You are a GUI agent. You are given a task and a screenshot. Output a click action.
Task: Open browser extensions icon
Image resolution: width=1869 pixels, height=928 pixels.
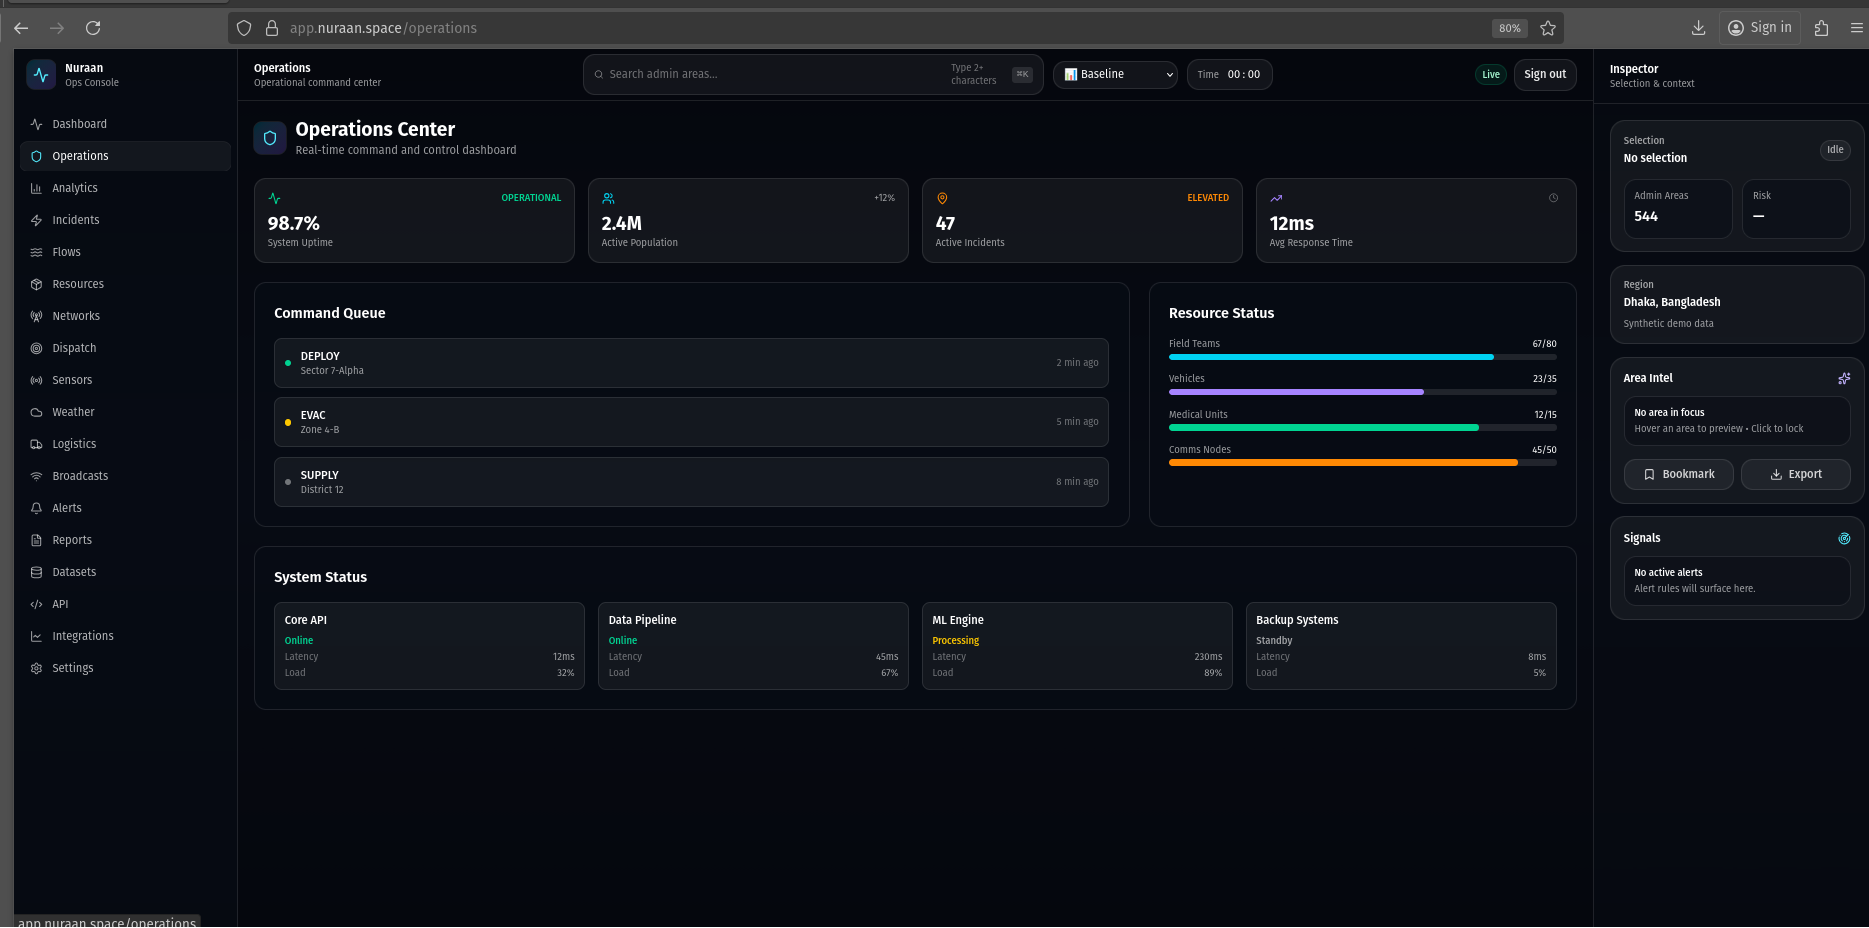tap(1821, 28)
